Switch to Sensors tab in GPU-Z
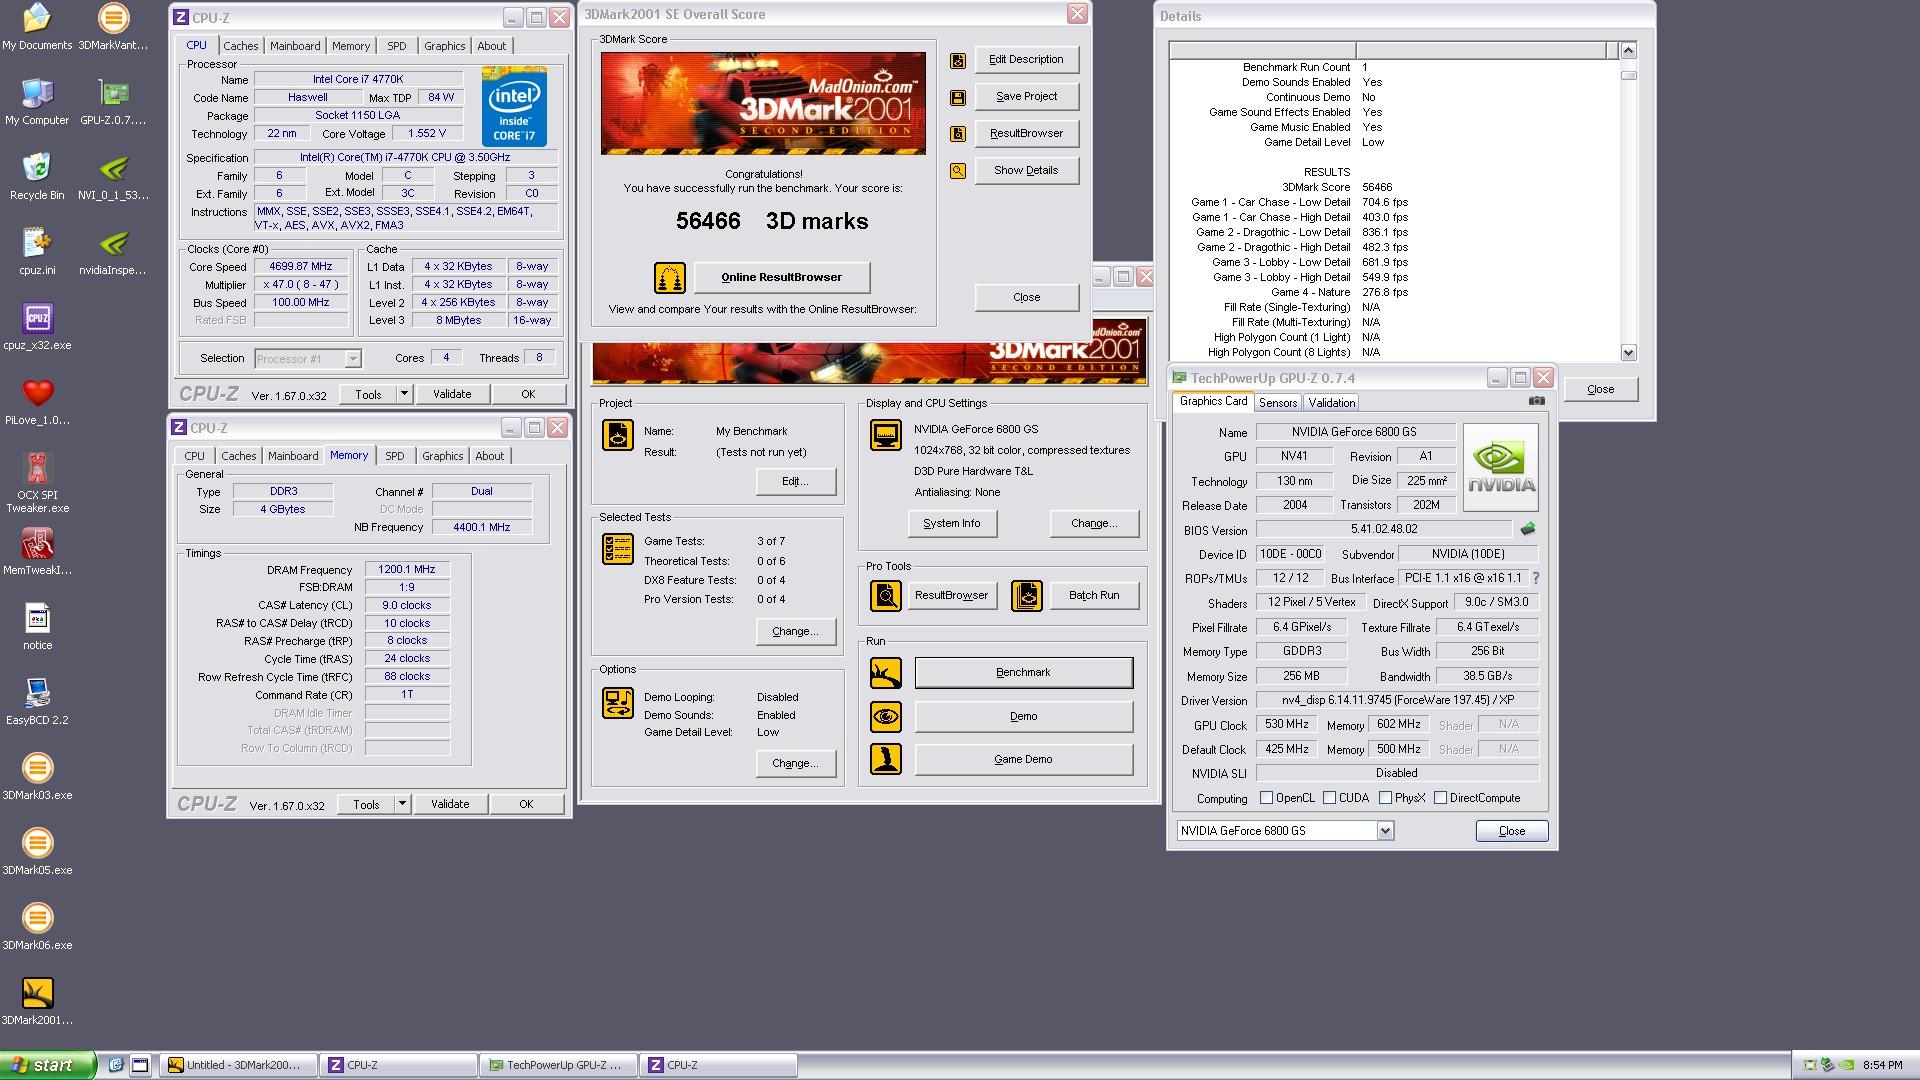The image size is (1920, 1080). pyautogui.click(x=1278, y=403)
